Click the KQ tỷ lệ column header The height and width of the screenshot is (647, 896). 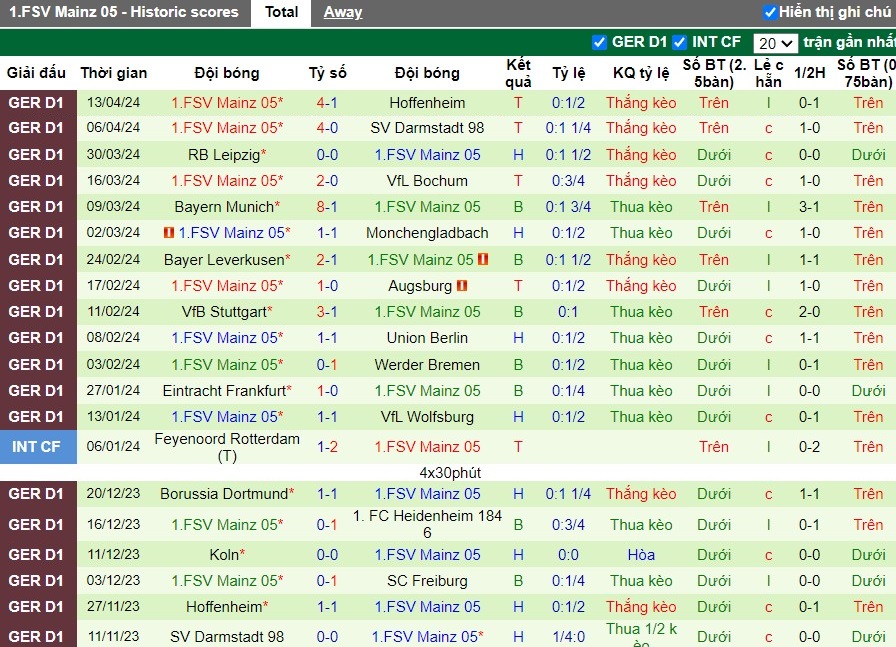[x=641, y=73]
